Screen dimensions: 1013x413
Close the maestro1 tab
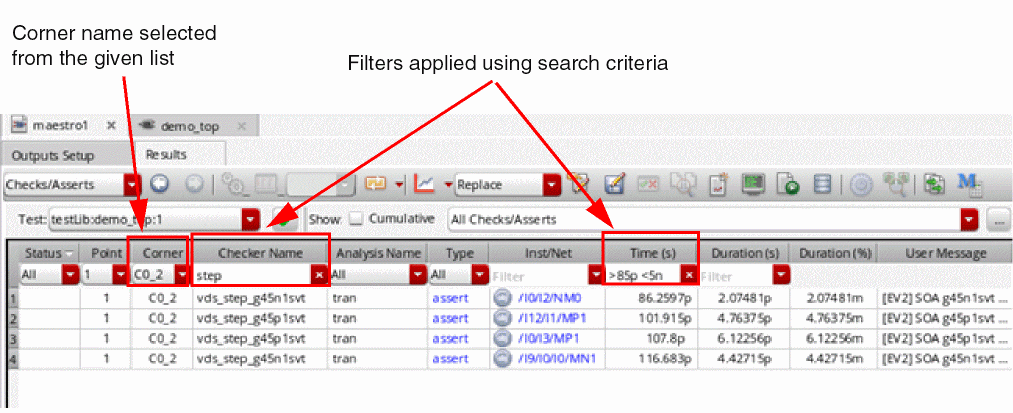pyautogui.click(x=110, y=125)
